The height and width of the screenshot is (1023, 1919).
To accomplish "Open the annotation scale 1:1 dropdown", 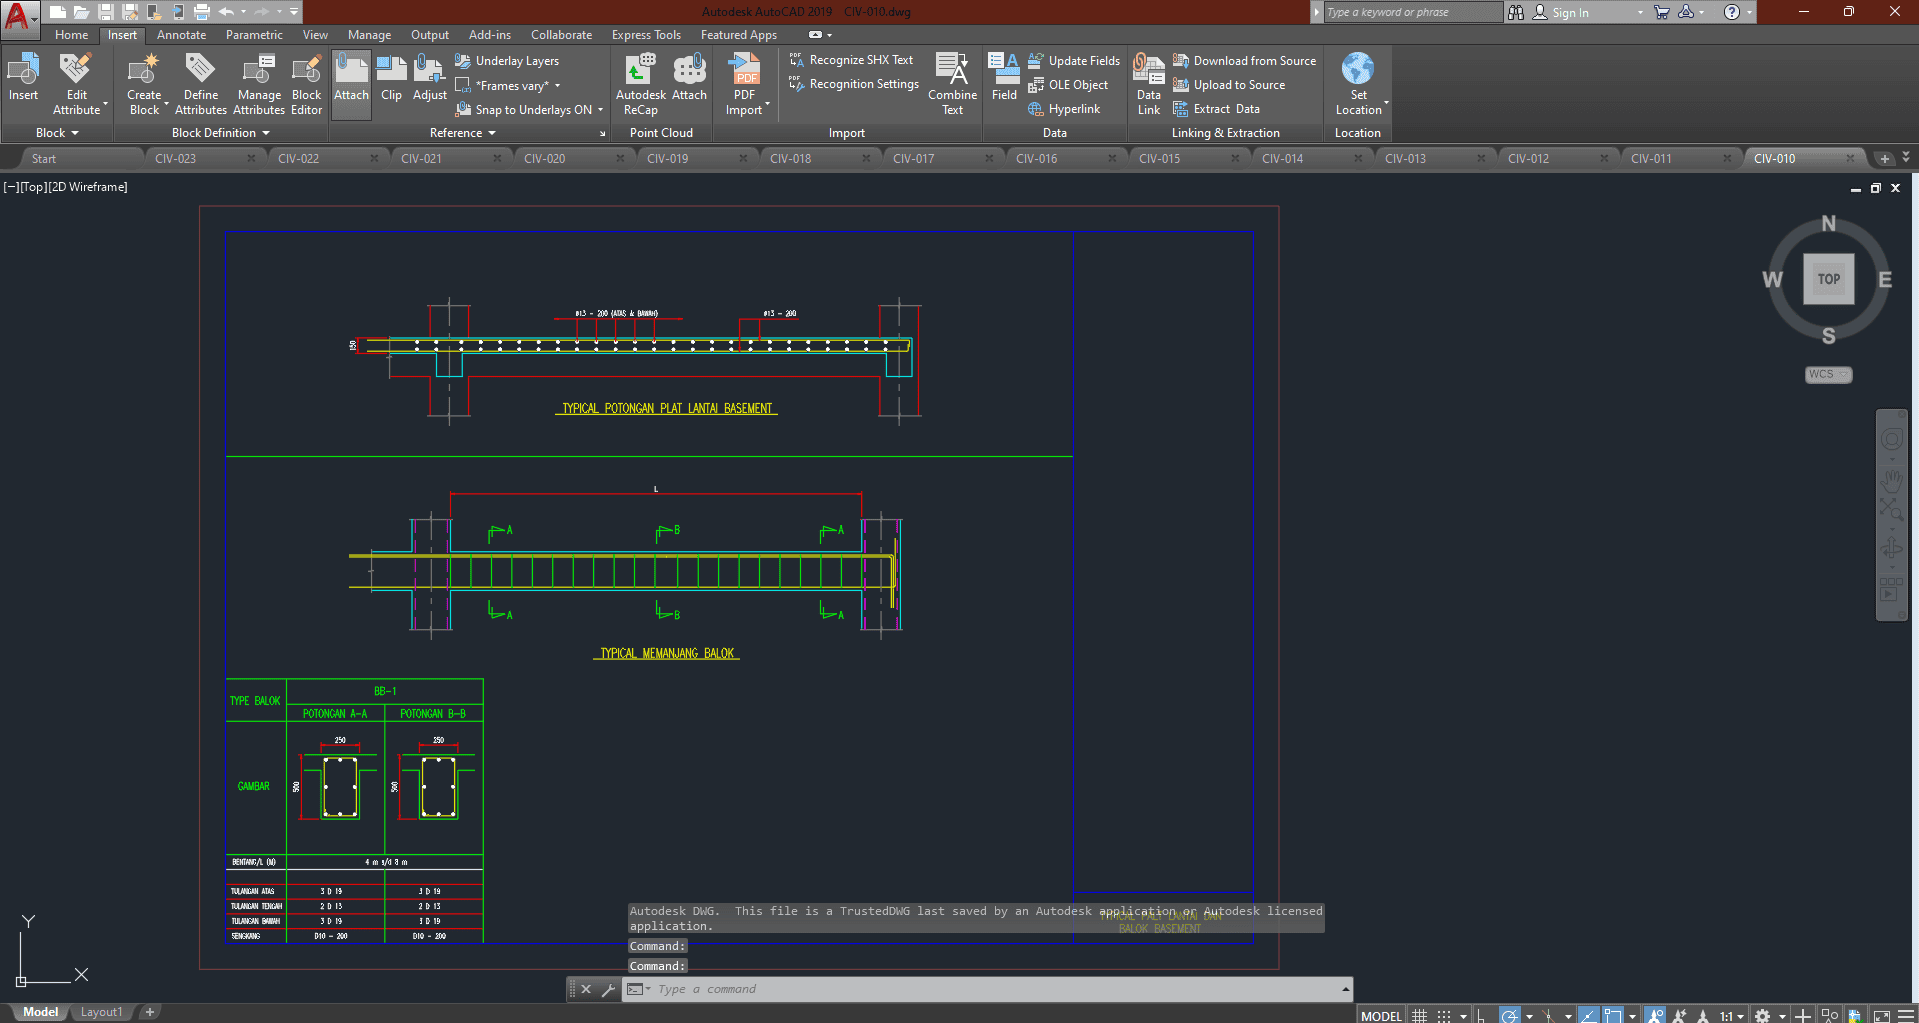I will pos(1732,1015).
